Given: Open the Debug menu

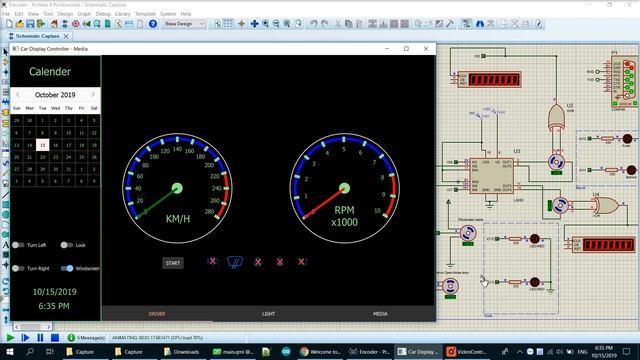Looking at the screenshot, I should pos(103,14).
